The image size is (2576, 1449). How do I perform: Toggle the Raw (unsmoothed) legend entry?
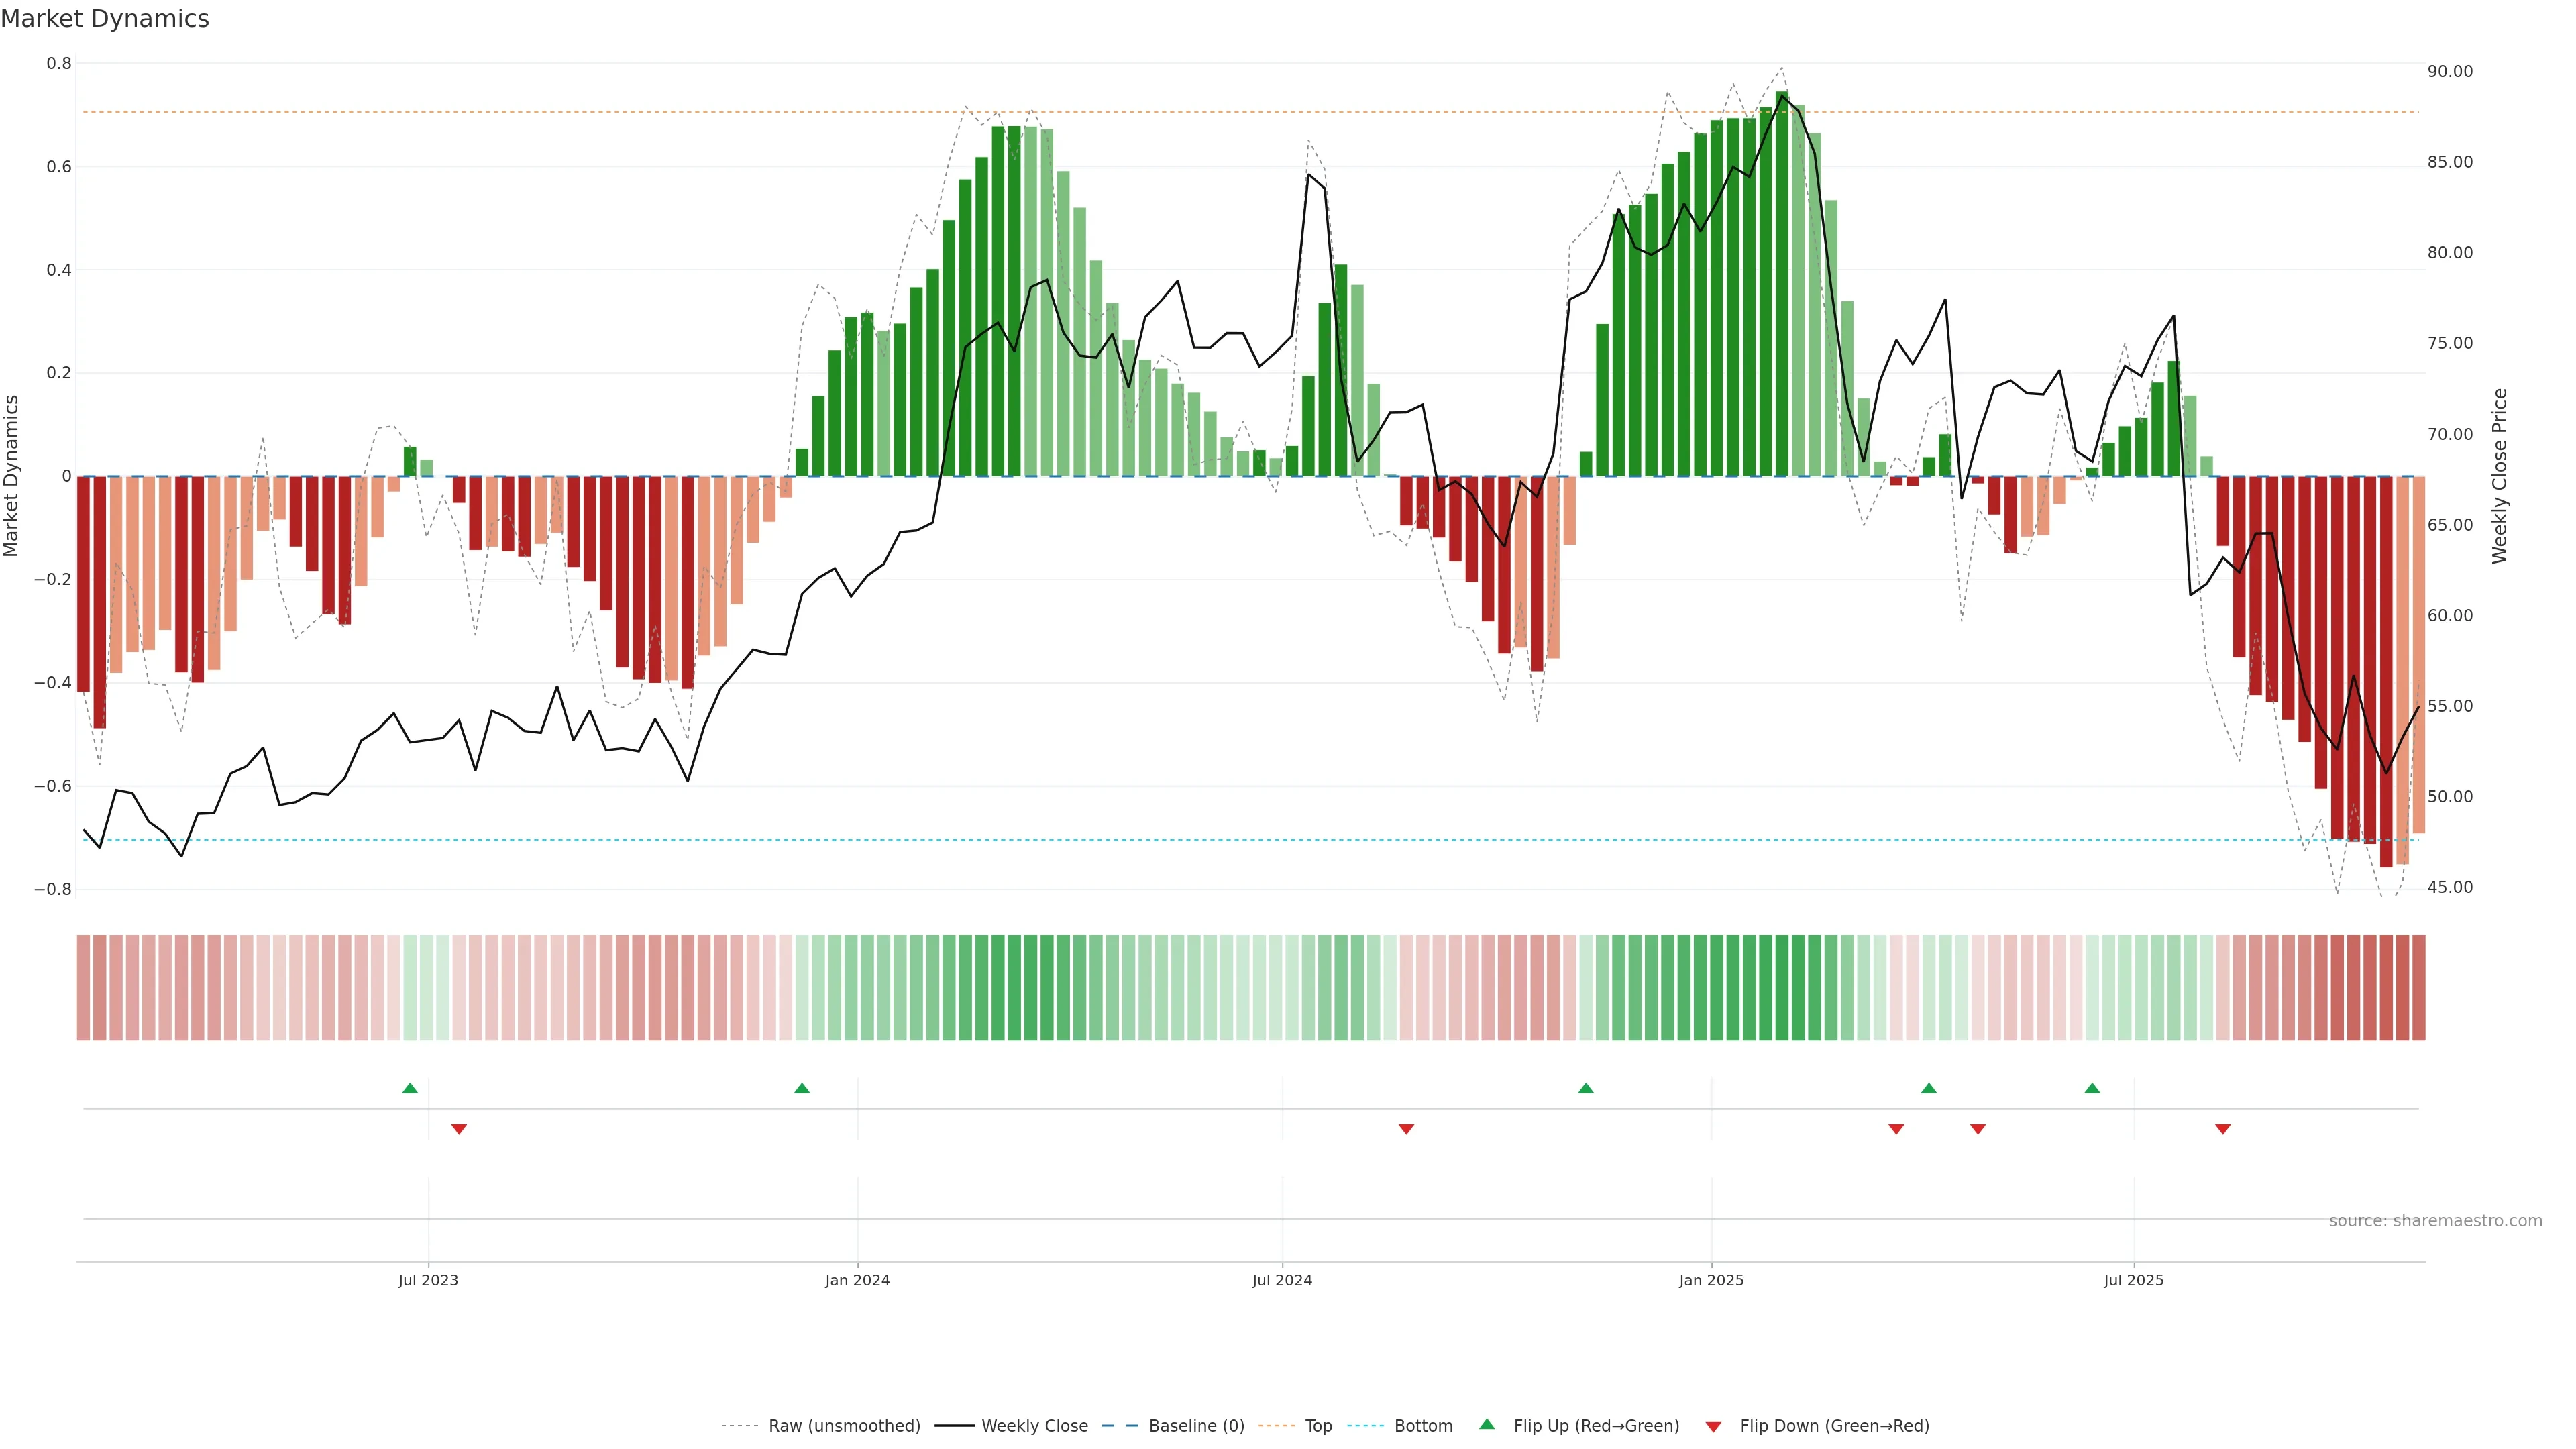coord(844,1426)
